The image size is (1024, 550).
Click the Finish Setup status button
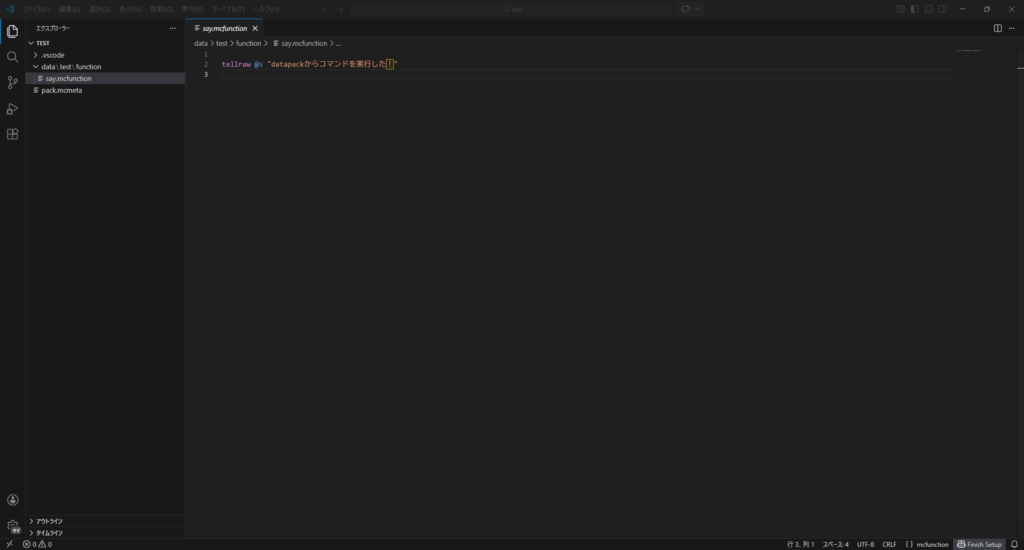click(979, 544)
